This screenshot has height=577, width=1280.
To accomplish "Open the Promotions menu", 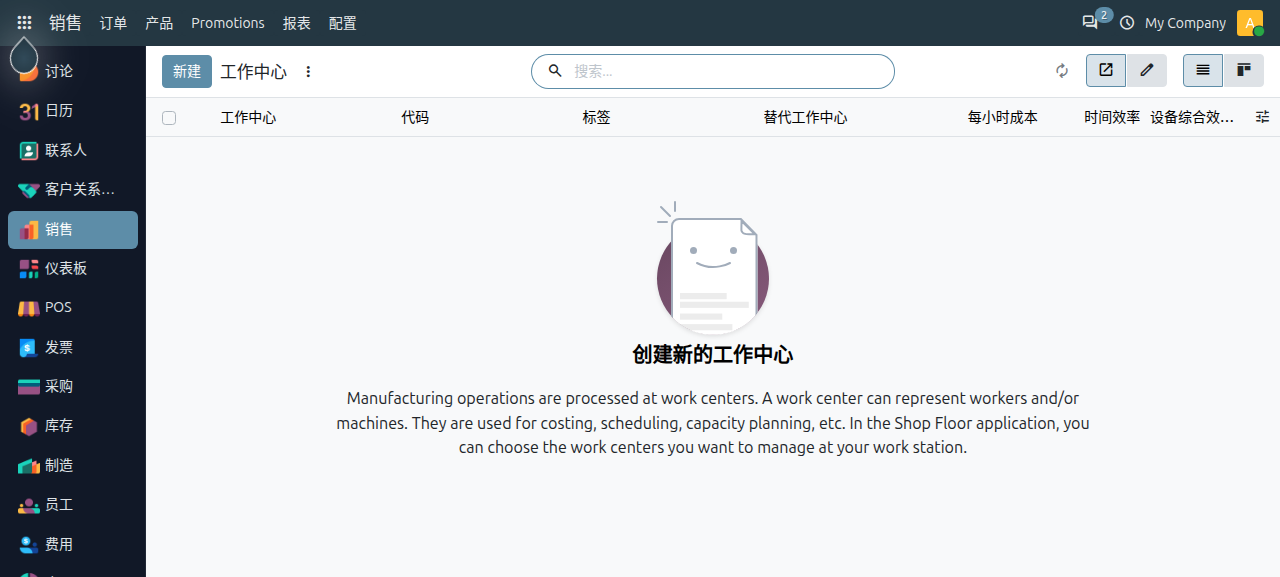I will [228, 23].
